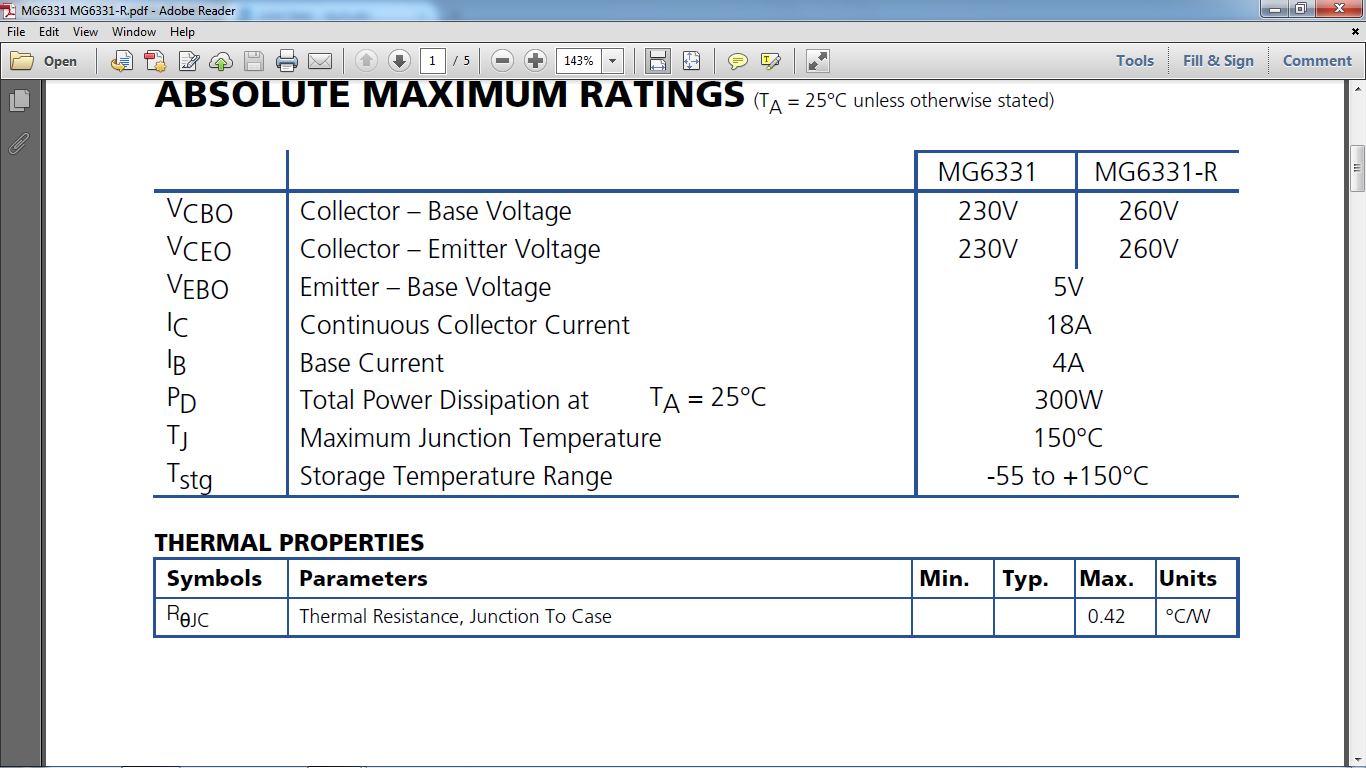Viewport: 1366px width, 768px height.
Task: Click the Save floppy disk icon
Action: (254, 61)
